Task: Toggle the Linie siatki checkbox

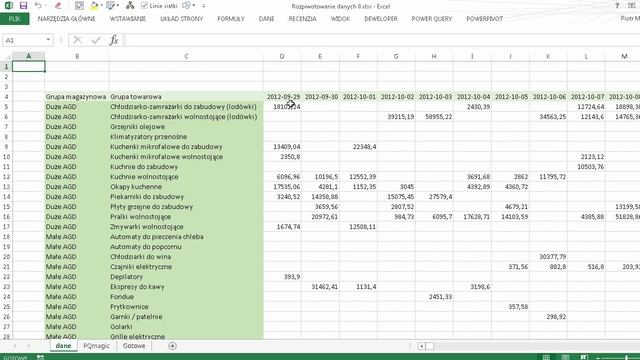Action: pyautogui.click(x=144, y=6)
